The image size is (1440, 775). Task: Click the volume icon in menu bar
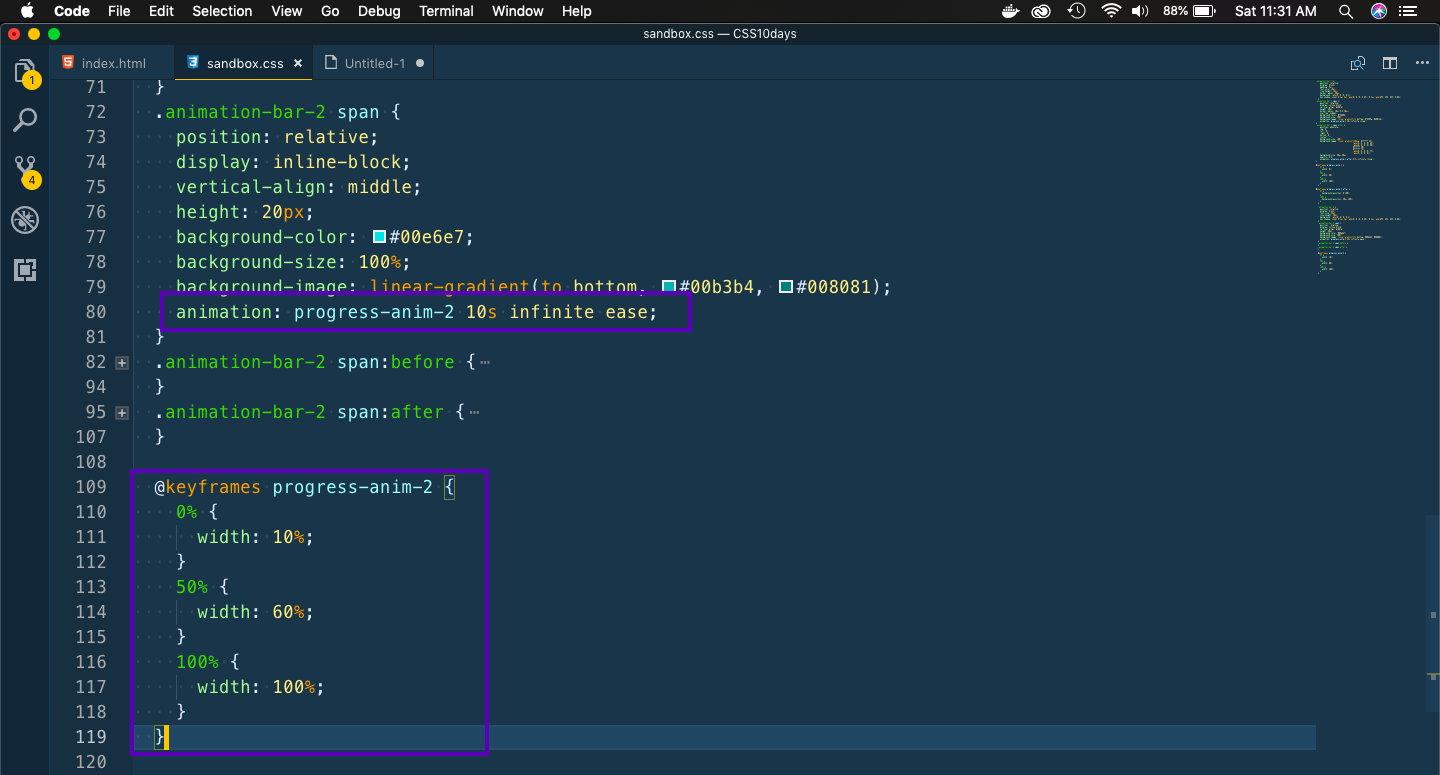click(x=1140, y=11)
